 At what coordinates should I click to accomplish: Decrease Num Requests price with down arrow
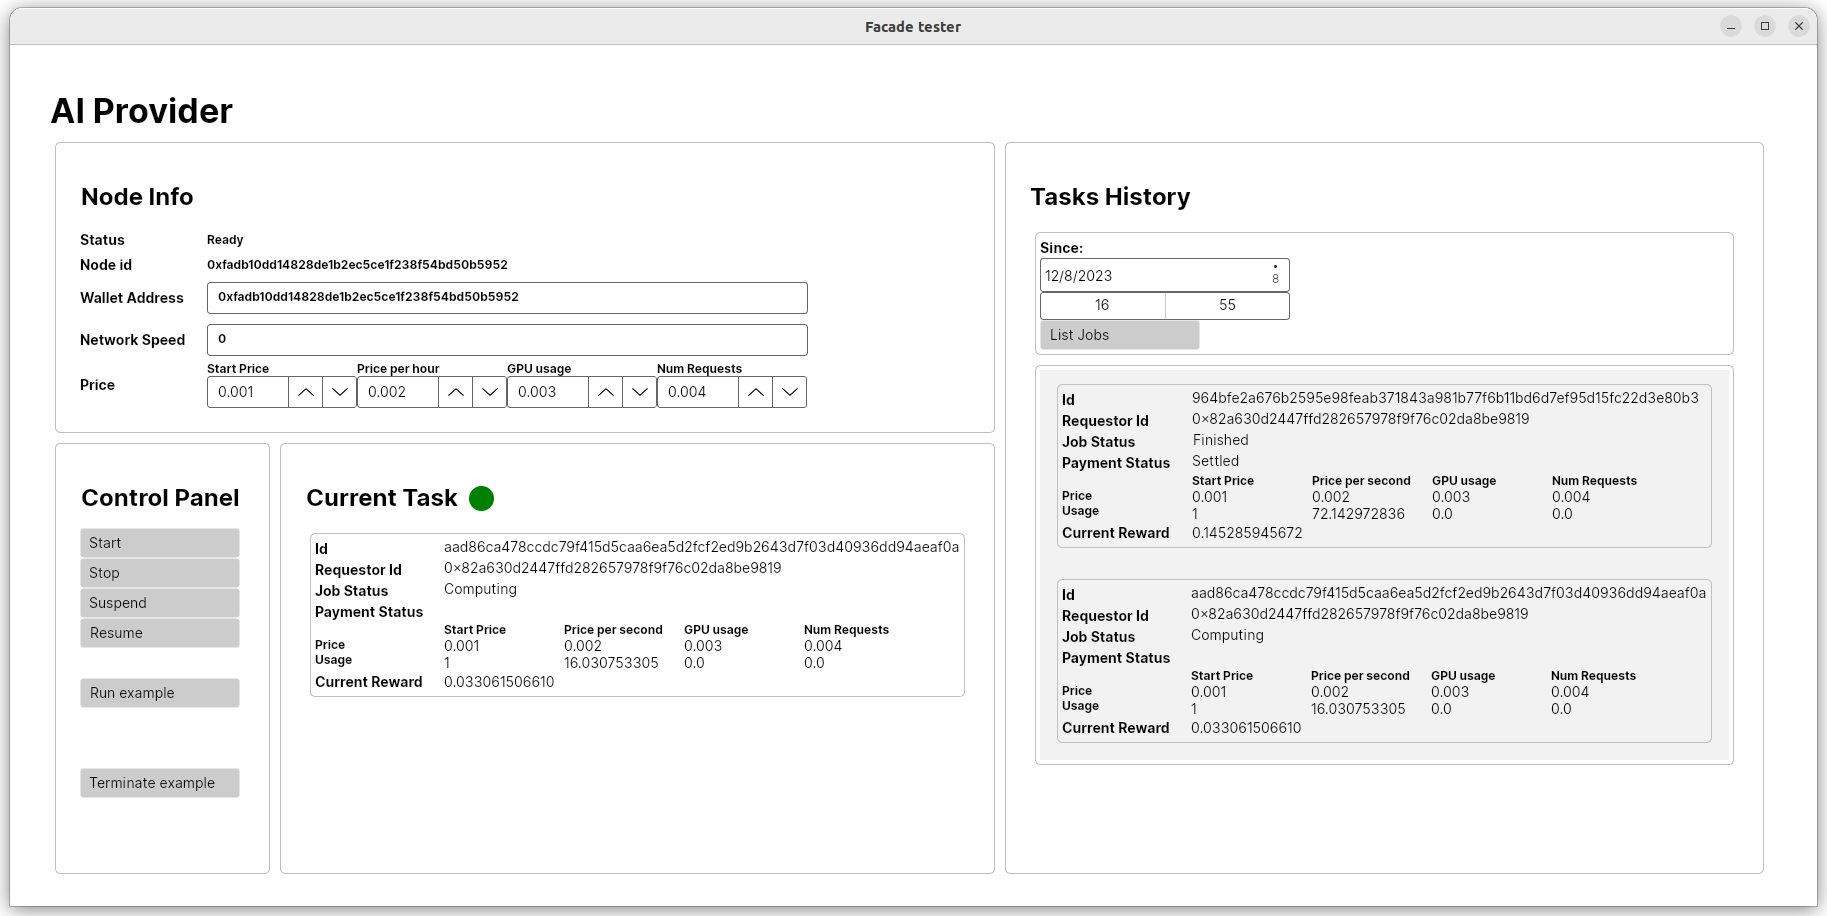coord(790,392)
